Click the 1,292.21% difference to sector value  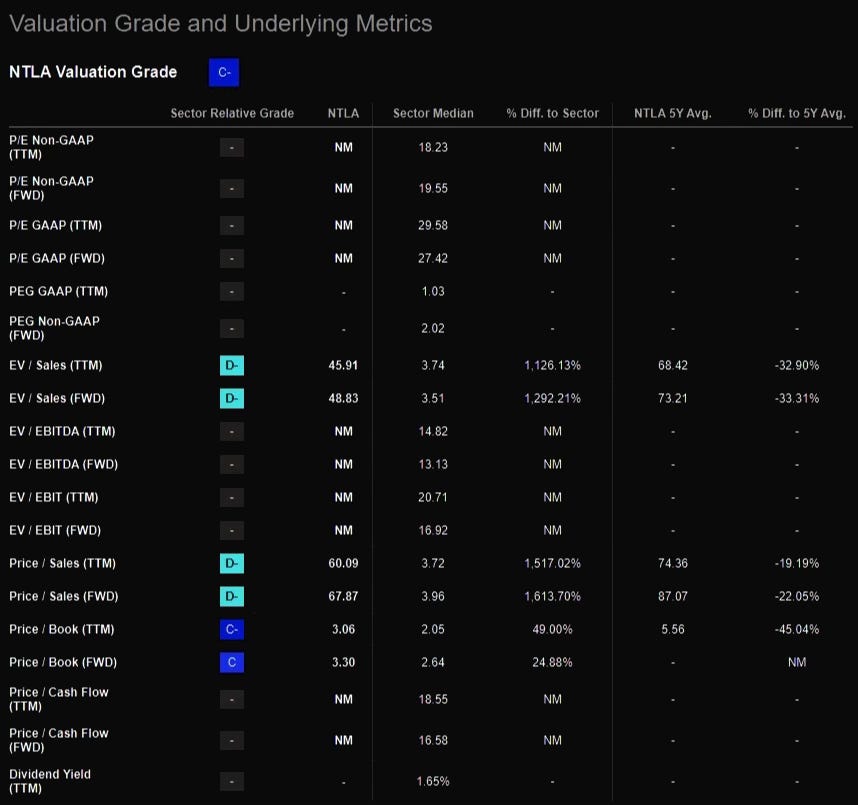pyautogui.click(x=553, y=398)
